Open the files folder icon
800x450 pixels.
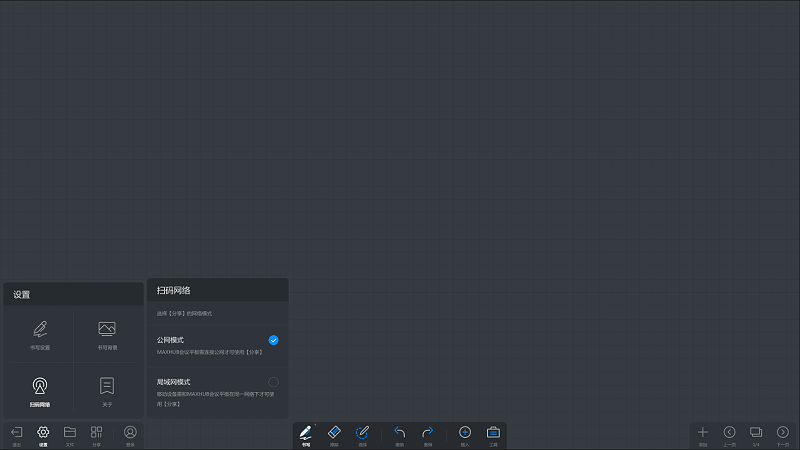(x=70, y=434)
